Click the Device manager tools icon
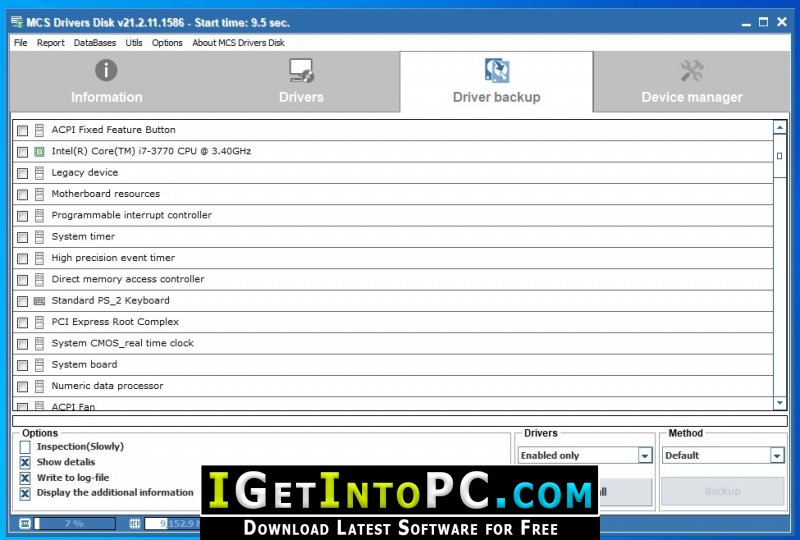This screenshot has width=800, height=540. pyautogui.click(x=692, y=70)
